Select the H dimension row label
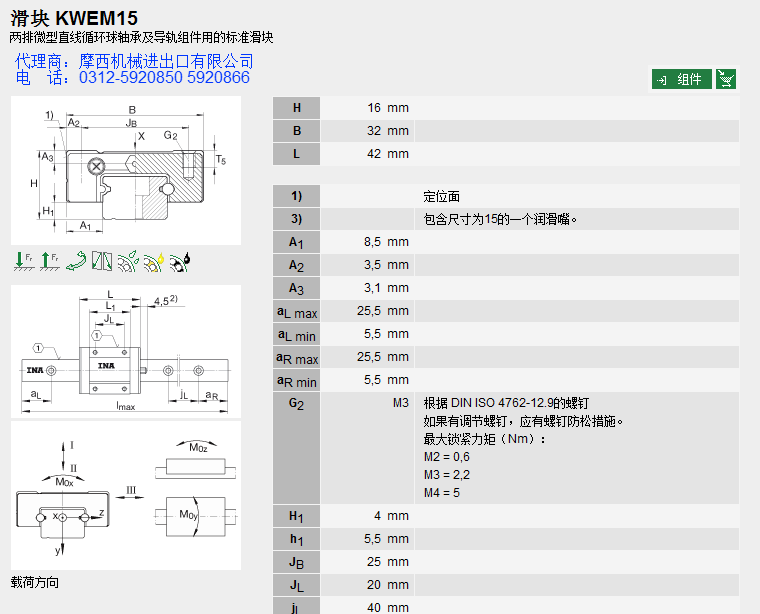Image resolution: width=760 pixels, height=614 pixels. (296, 108)
